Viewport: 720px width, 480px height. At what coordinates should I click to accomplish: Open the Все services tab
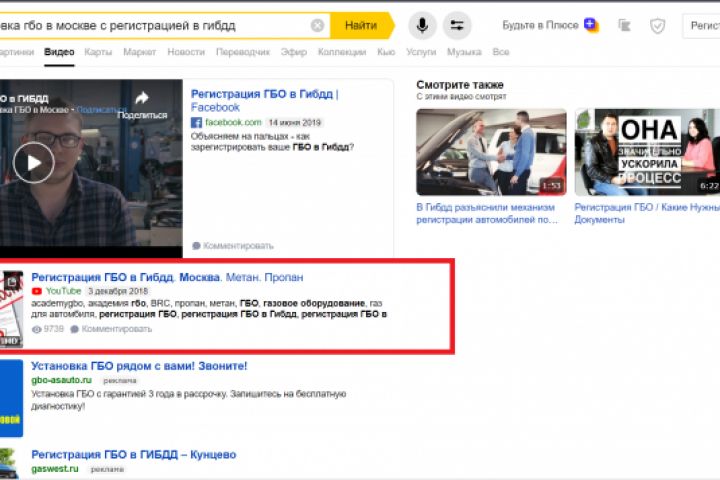[501, 52]
